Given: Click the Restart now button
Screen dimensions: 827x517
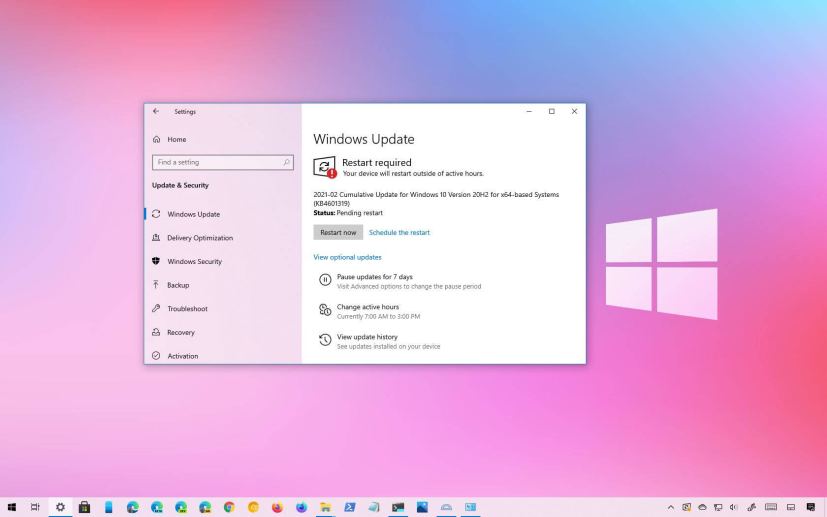Looking at the screenshot, I should click(338, 232).
